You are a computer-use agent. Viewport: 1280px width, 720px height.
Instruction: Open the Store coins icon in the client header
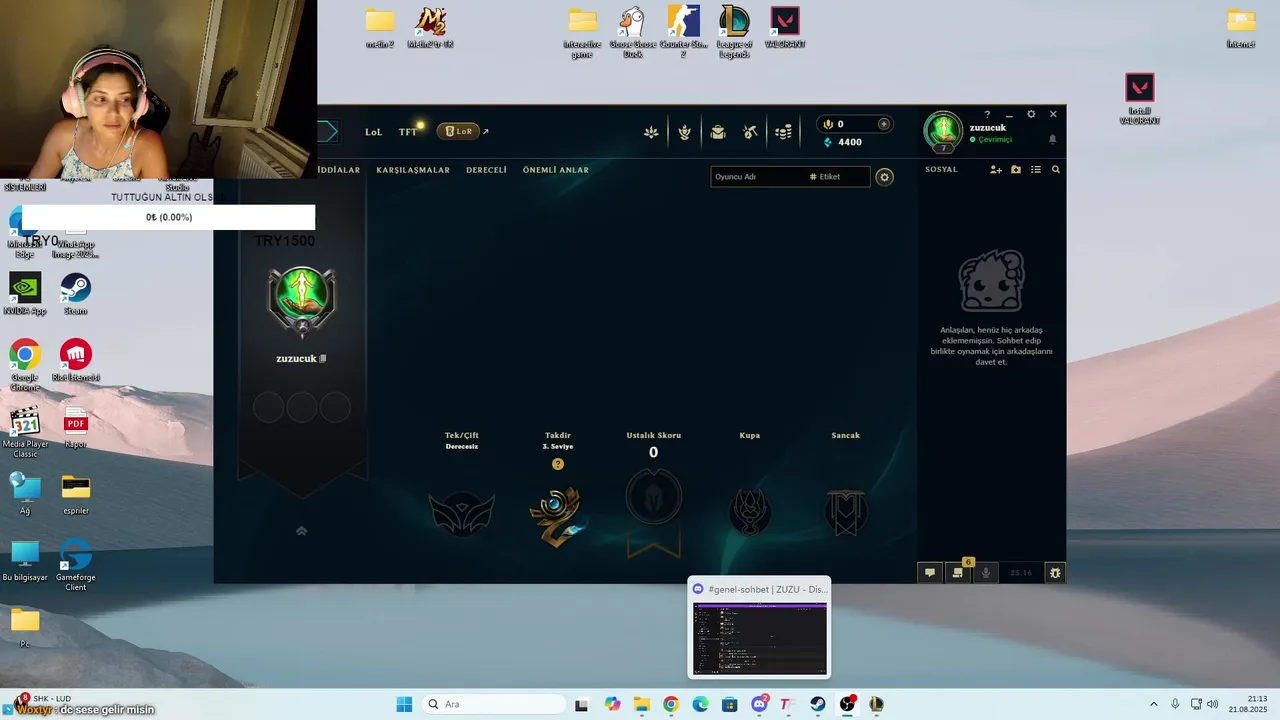pos(784,132)
